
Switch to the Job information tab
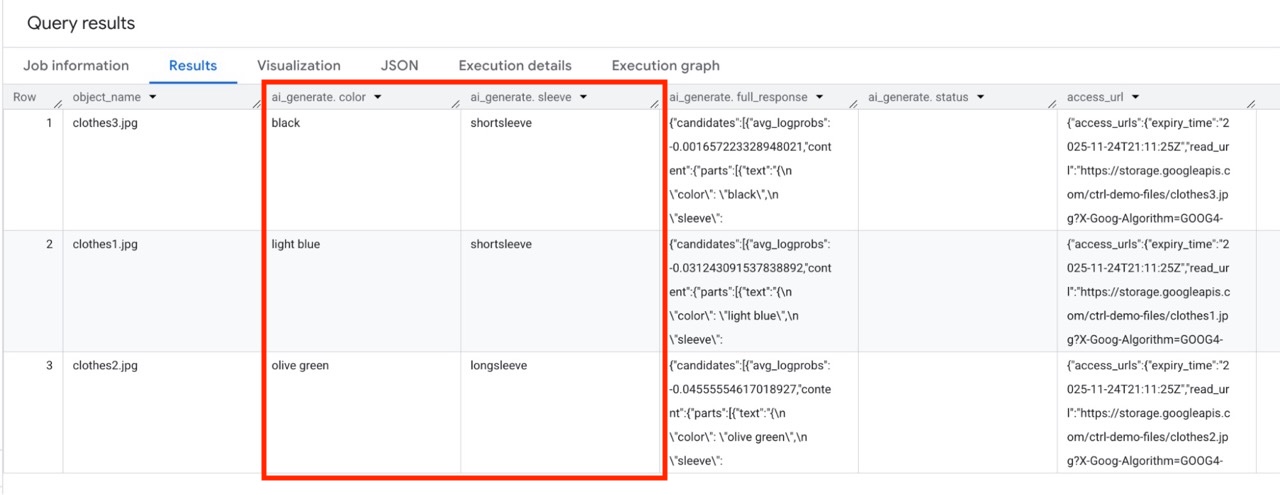coord(76,66)
